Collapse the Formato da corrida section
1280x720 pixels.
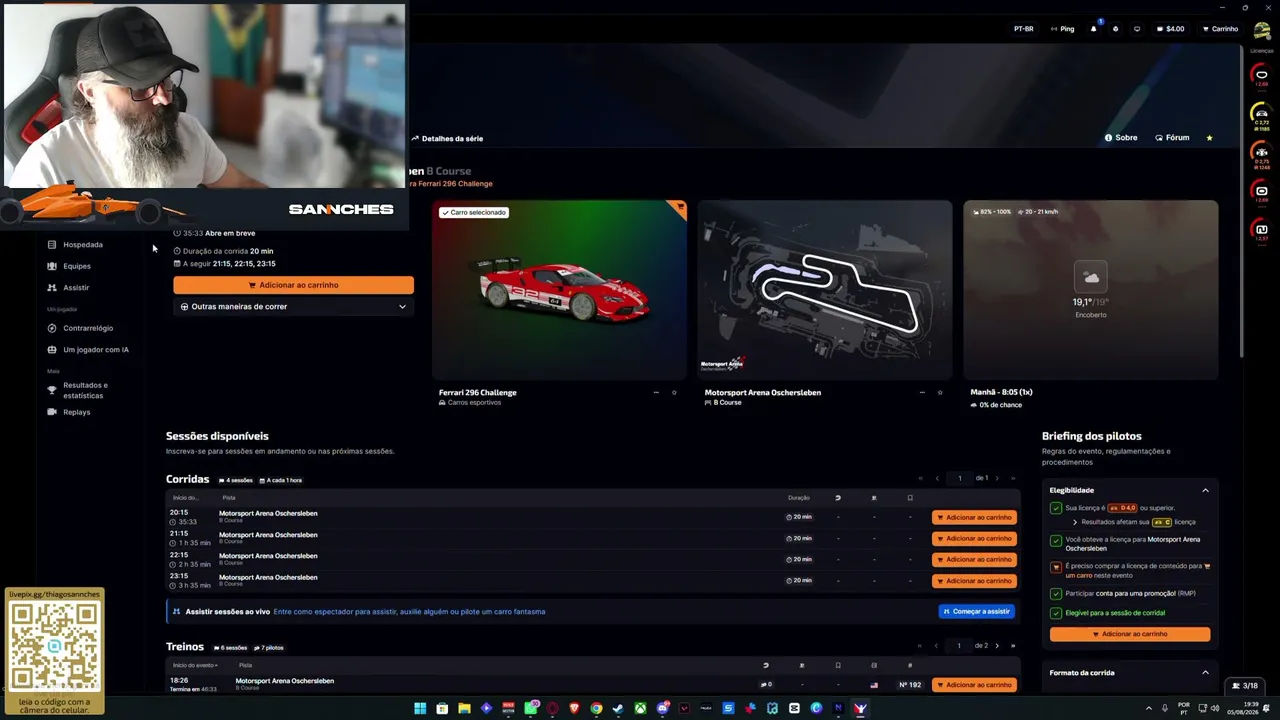coord(1205,673)
